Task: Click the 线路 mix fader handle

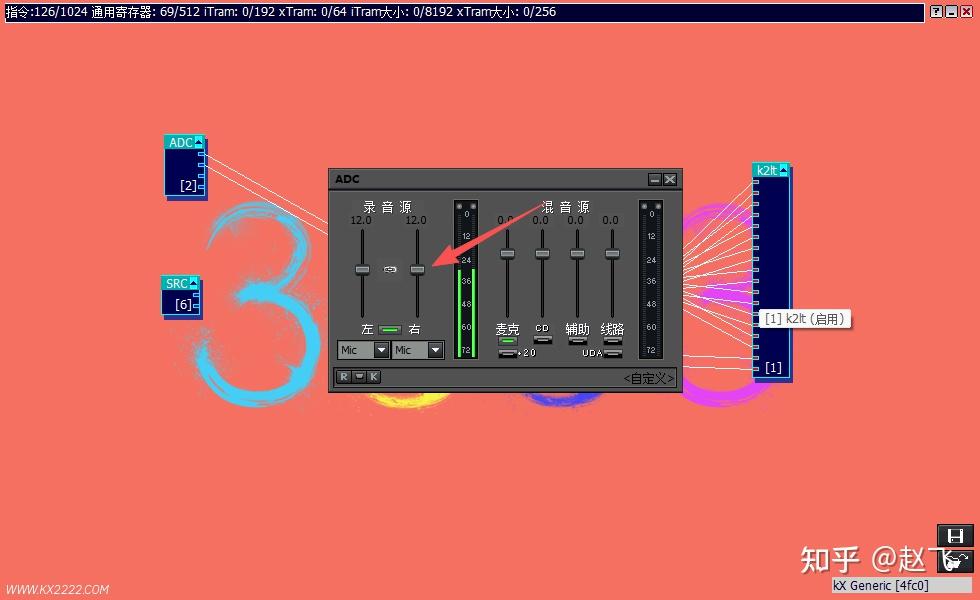Action: 612,253
